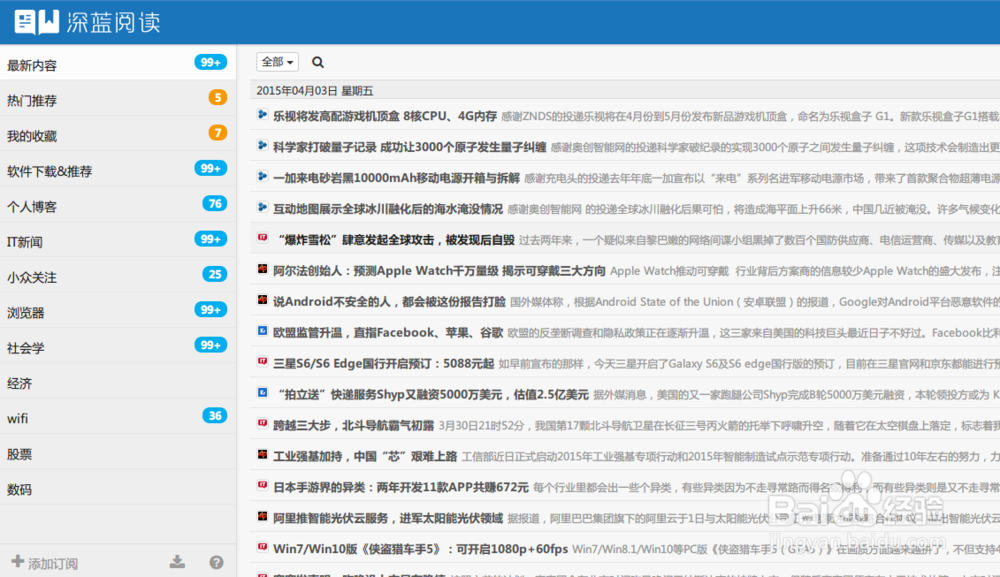1000x577 pixels.
Task: Open article 阿尔法创始人:预测Apple Watch
Action: 439,271
